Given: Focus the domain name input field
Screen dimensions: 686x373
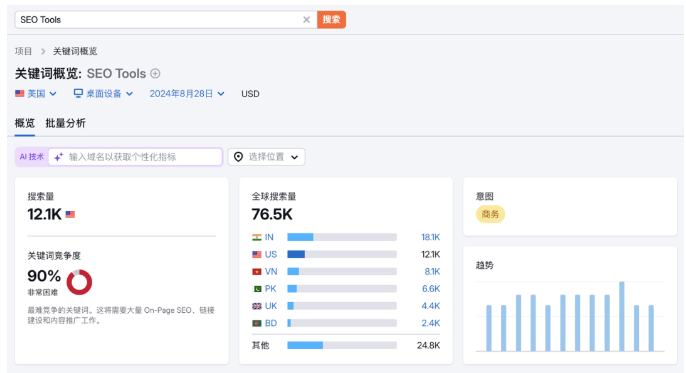Looking at the screenshot, I should (135, 157).
